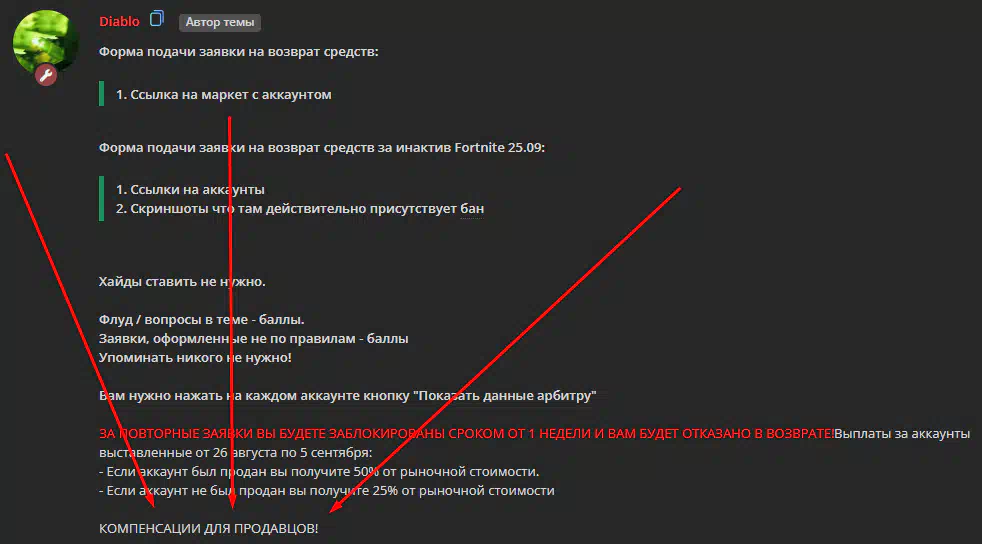Click the "Показать данные арбитру" sentence

tap(348, 396)
